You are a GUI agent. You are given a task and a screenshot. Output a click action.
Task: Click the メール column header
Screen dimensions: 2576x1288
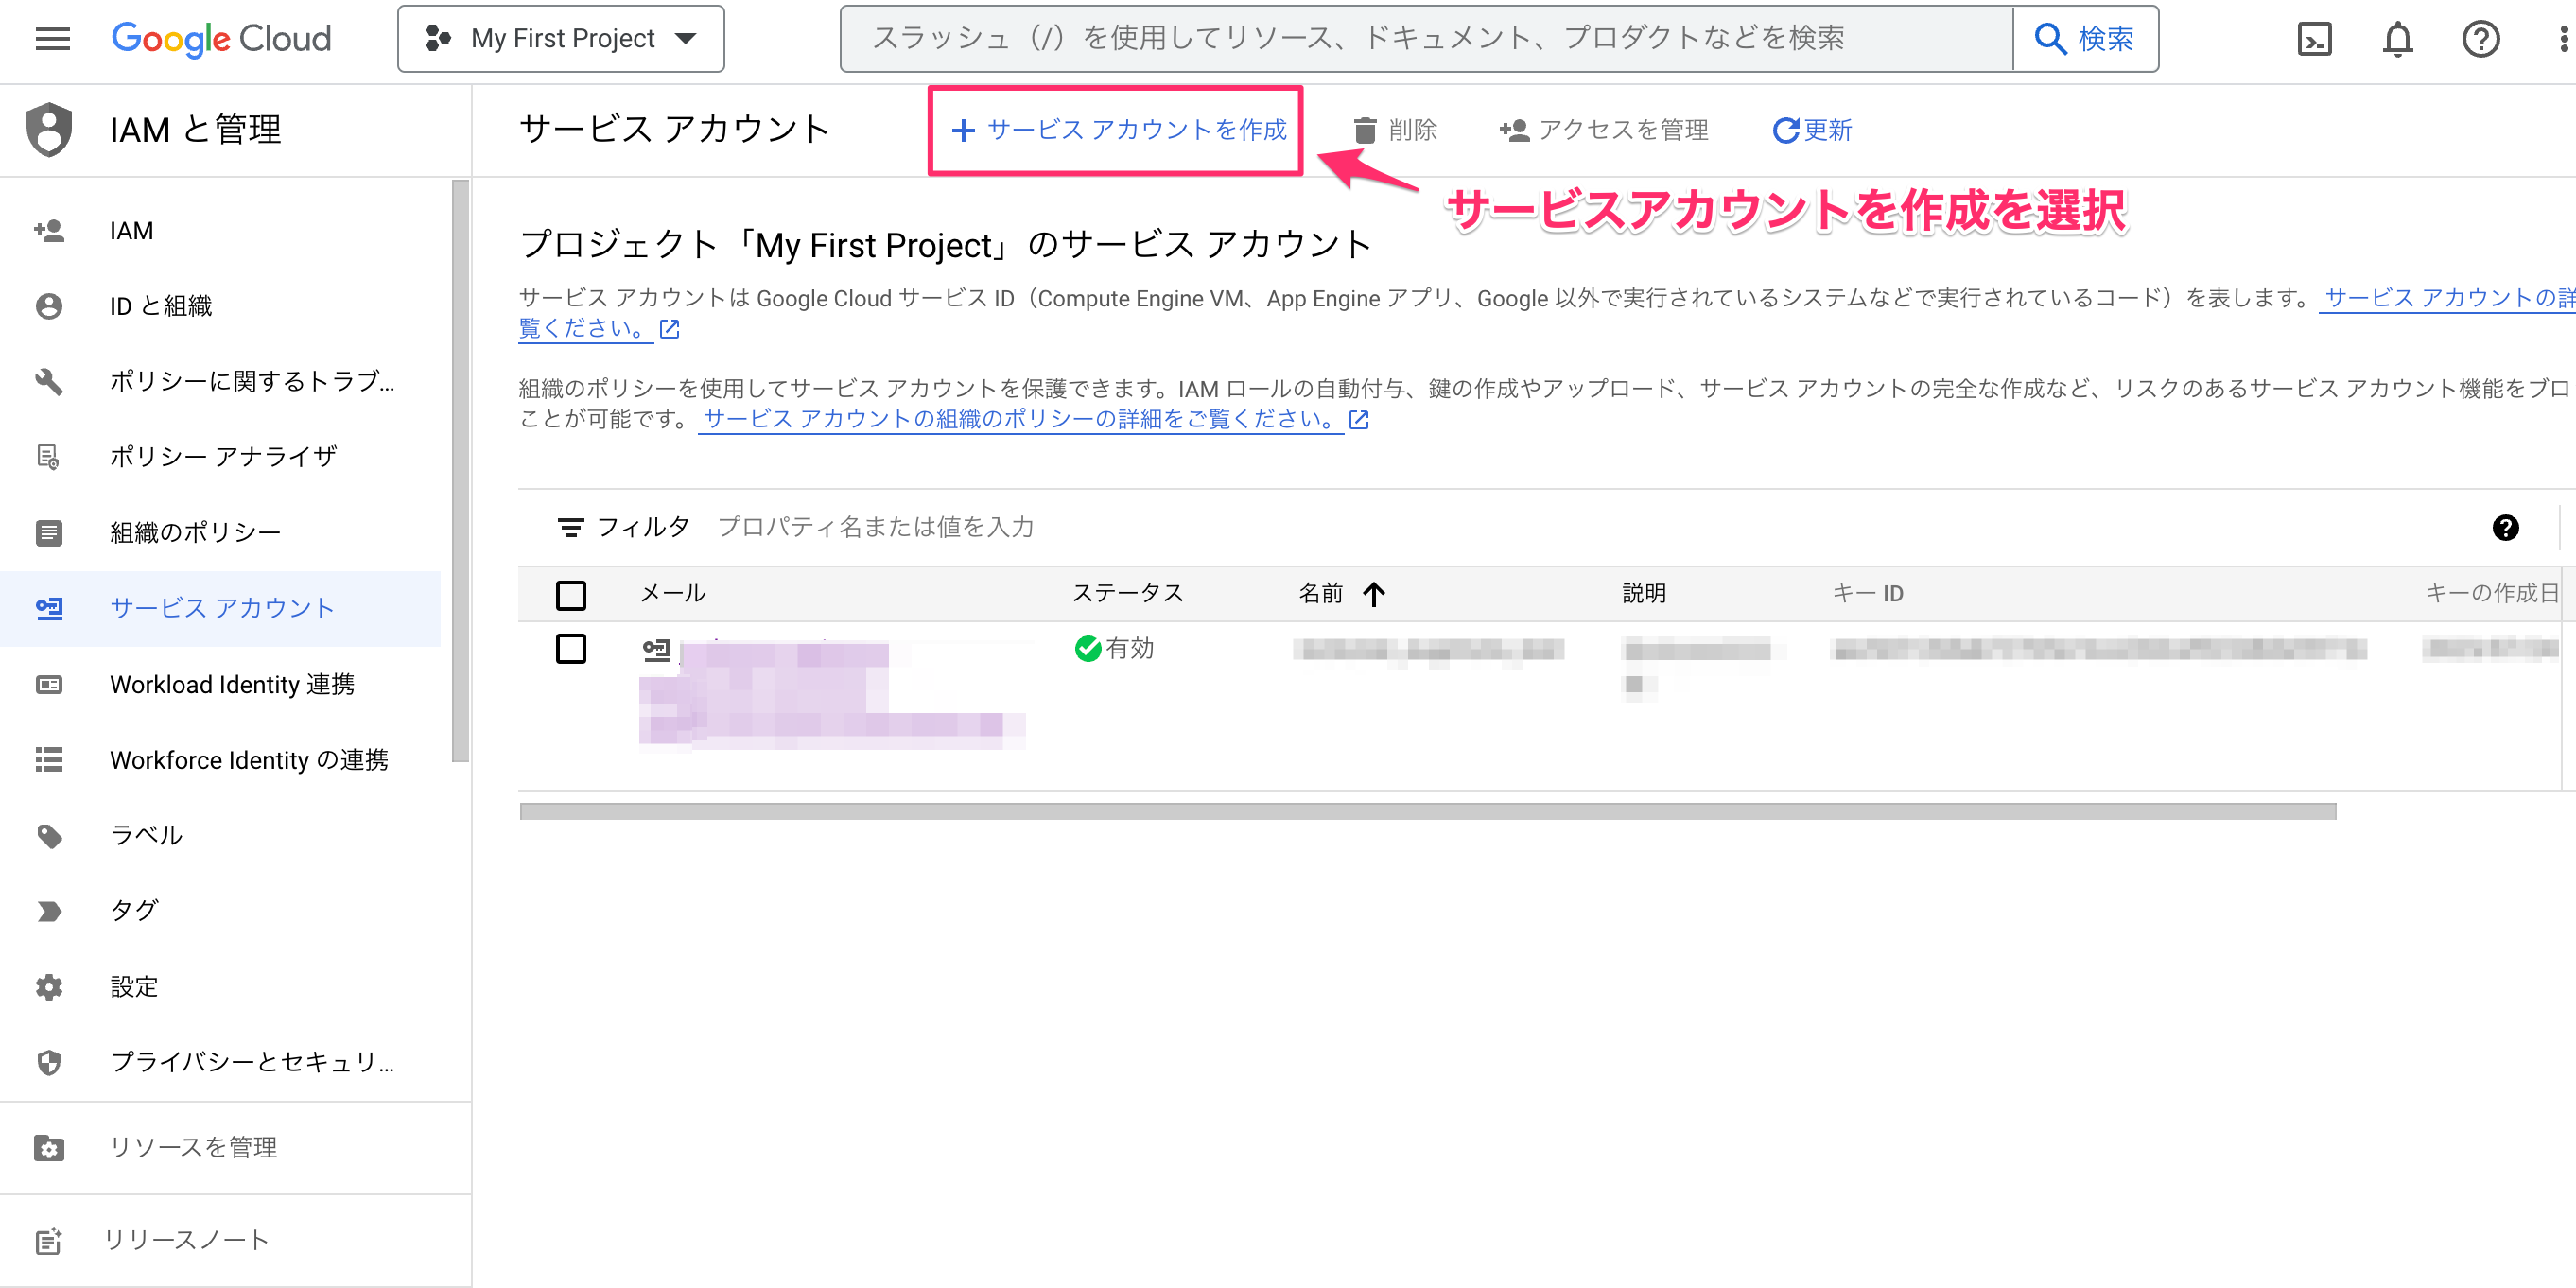[673, 593]
